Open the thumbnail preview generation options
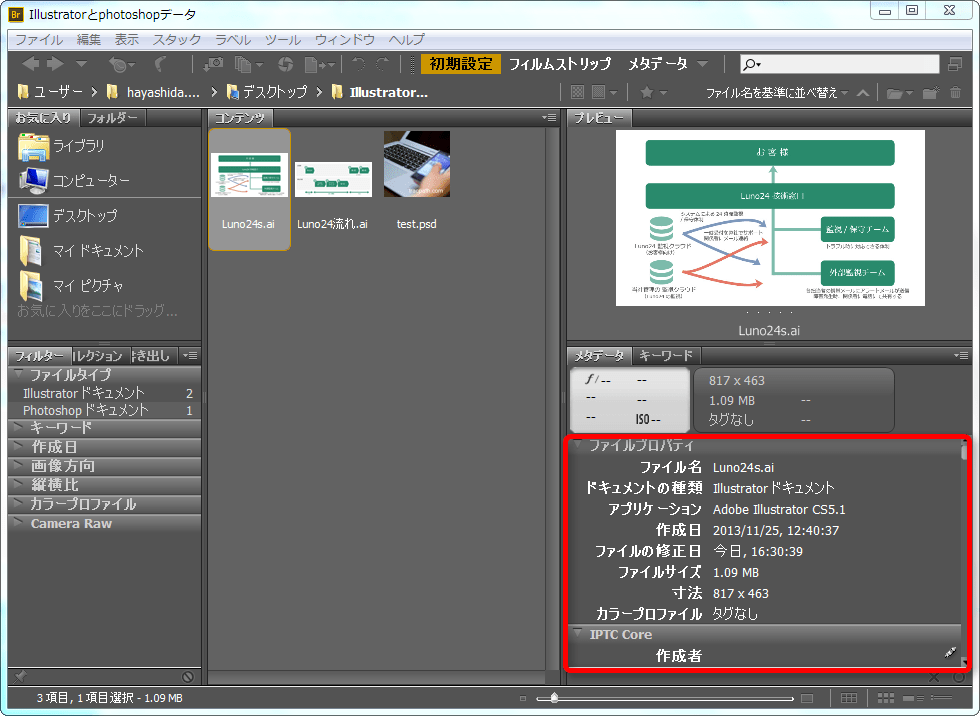980x716 pixels. pyautogui.click(x=604, y=92)
